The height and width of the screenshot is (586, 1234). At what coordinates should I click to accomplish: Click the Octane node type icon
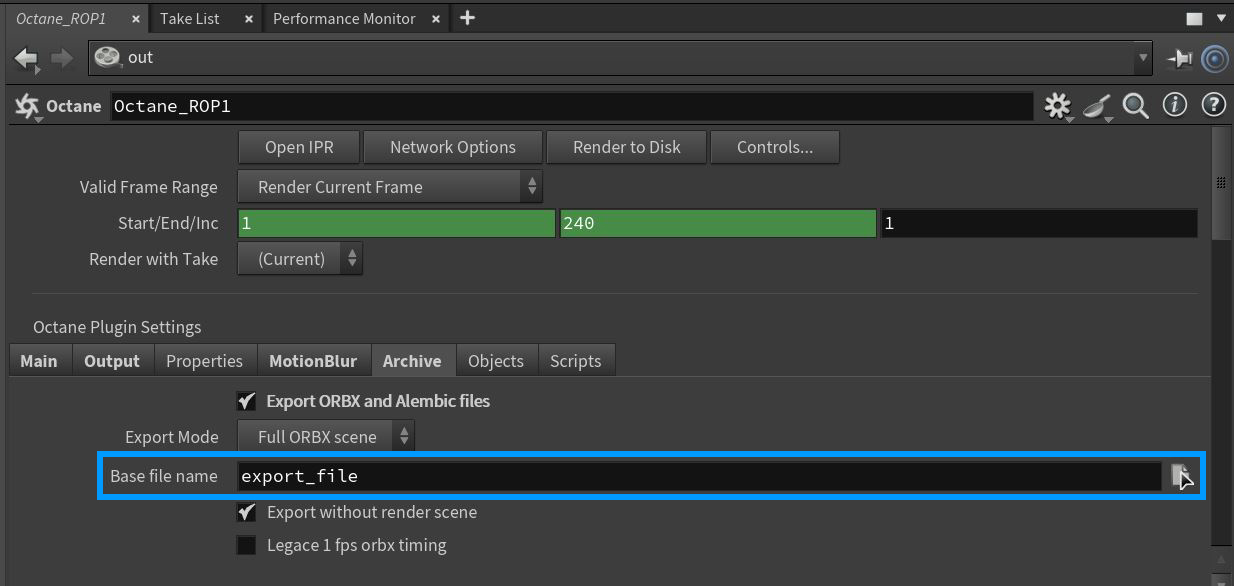click(25, 105)
